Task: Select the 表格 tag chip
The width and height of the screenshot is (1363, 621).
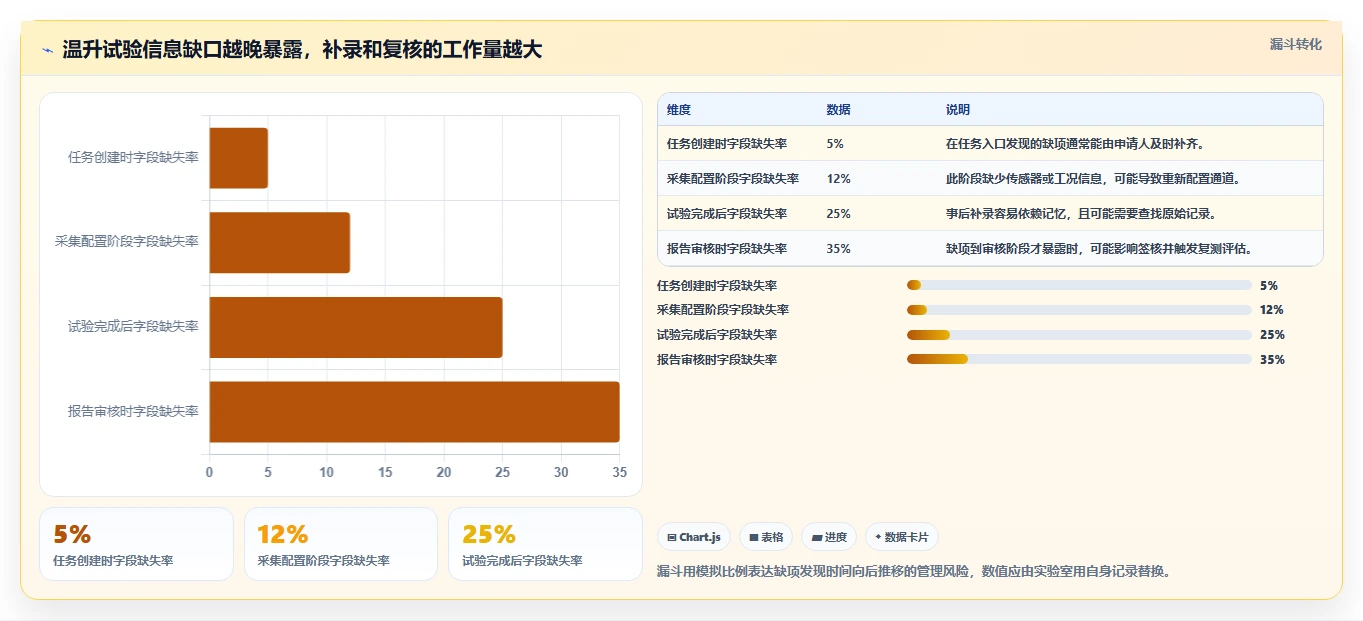Action: [766, 537]
